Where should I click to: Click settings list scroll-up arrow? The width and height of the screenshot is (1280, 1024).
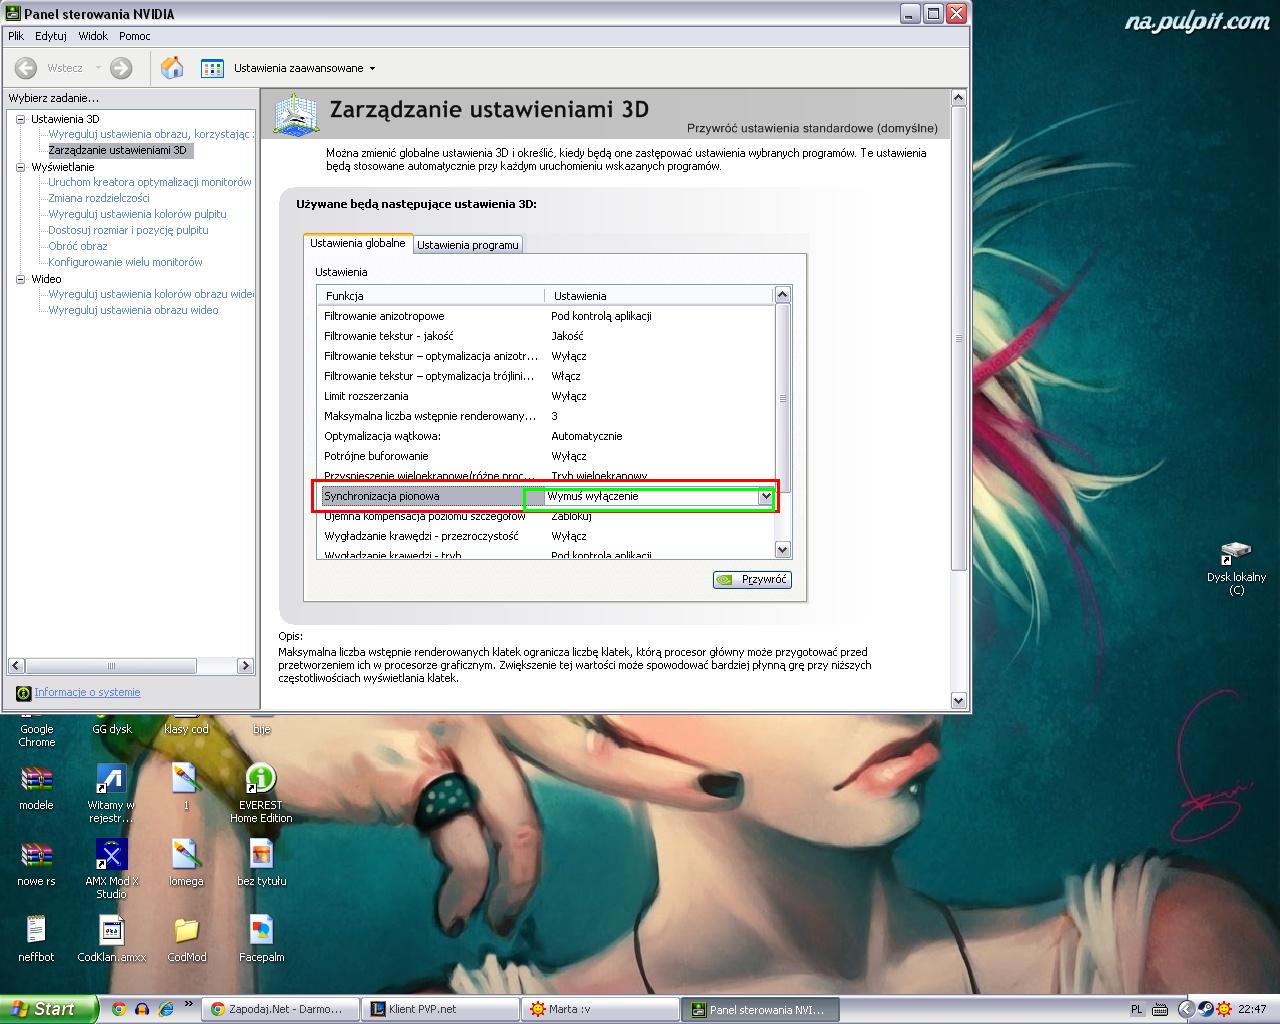pyautogui.click(x=783, y=294)
